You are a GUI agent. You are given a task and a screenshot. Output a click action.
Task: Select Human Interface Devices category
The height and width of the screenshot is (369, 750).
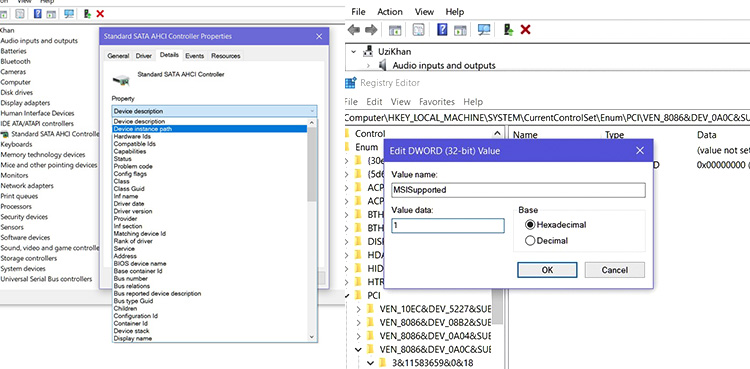37,113
